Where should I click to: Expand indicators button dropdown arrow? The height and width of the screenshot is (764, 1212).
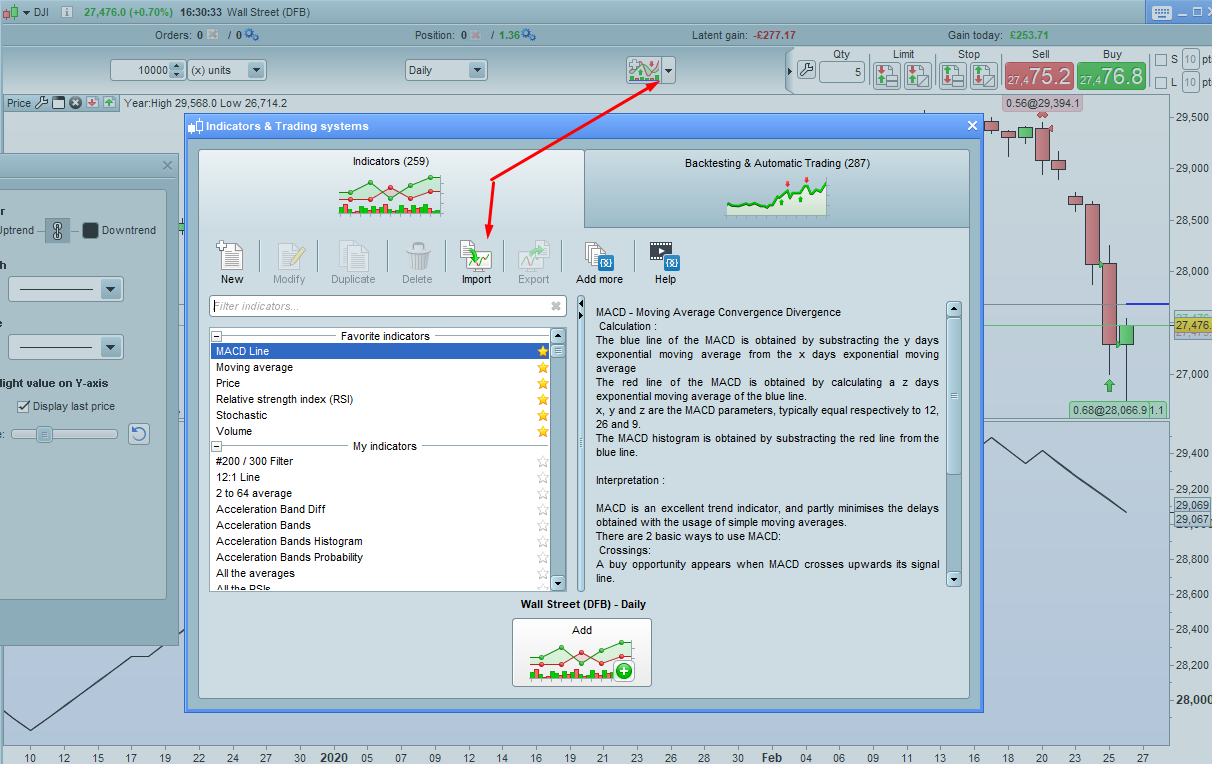click(x=669, y=70)
